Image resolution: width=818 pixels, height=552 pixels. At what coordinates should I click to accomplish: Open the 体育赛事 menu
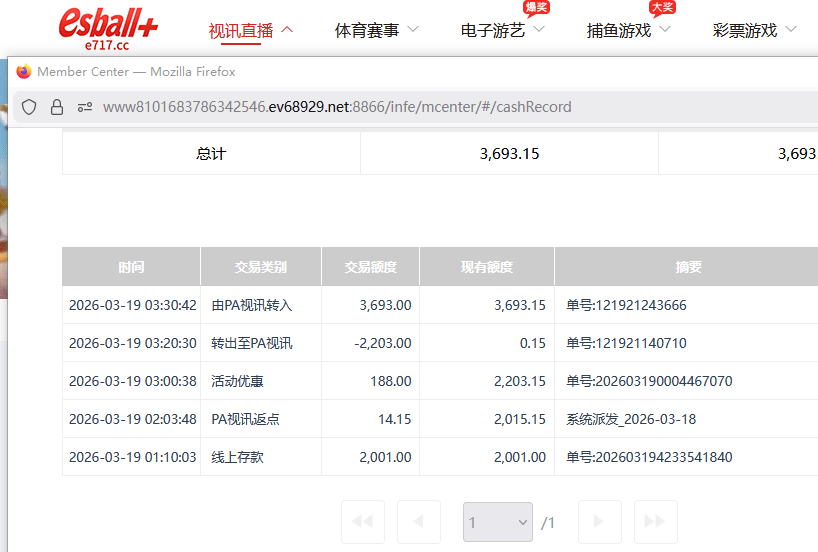click(x=376, y=30)
